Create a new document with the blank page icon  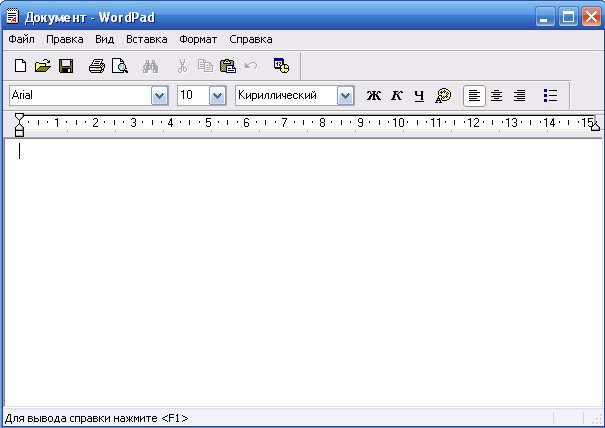point(20,66)
